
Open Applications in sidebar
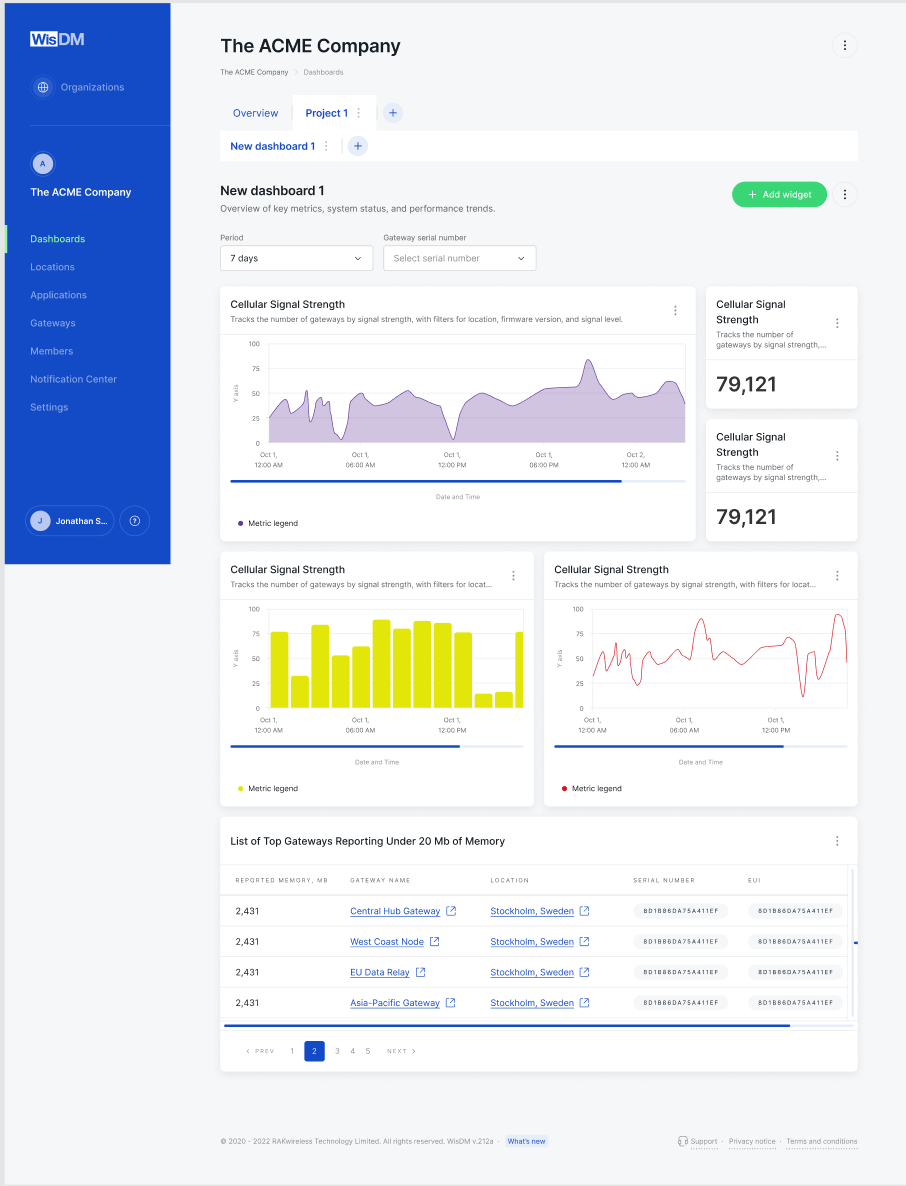[x=58, y=295]
